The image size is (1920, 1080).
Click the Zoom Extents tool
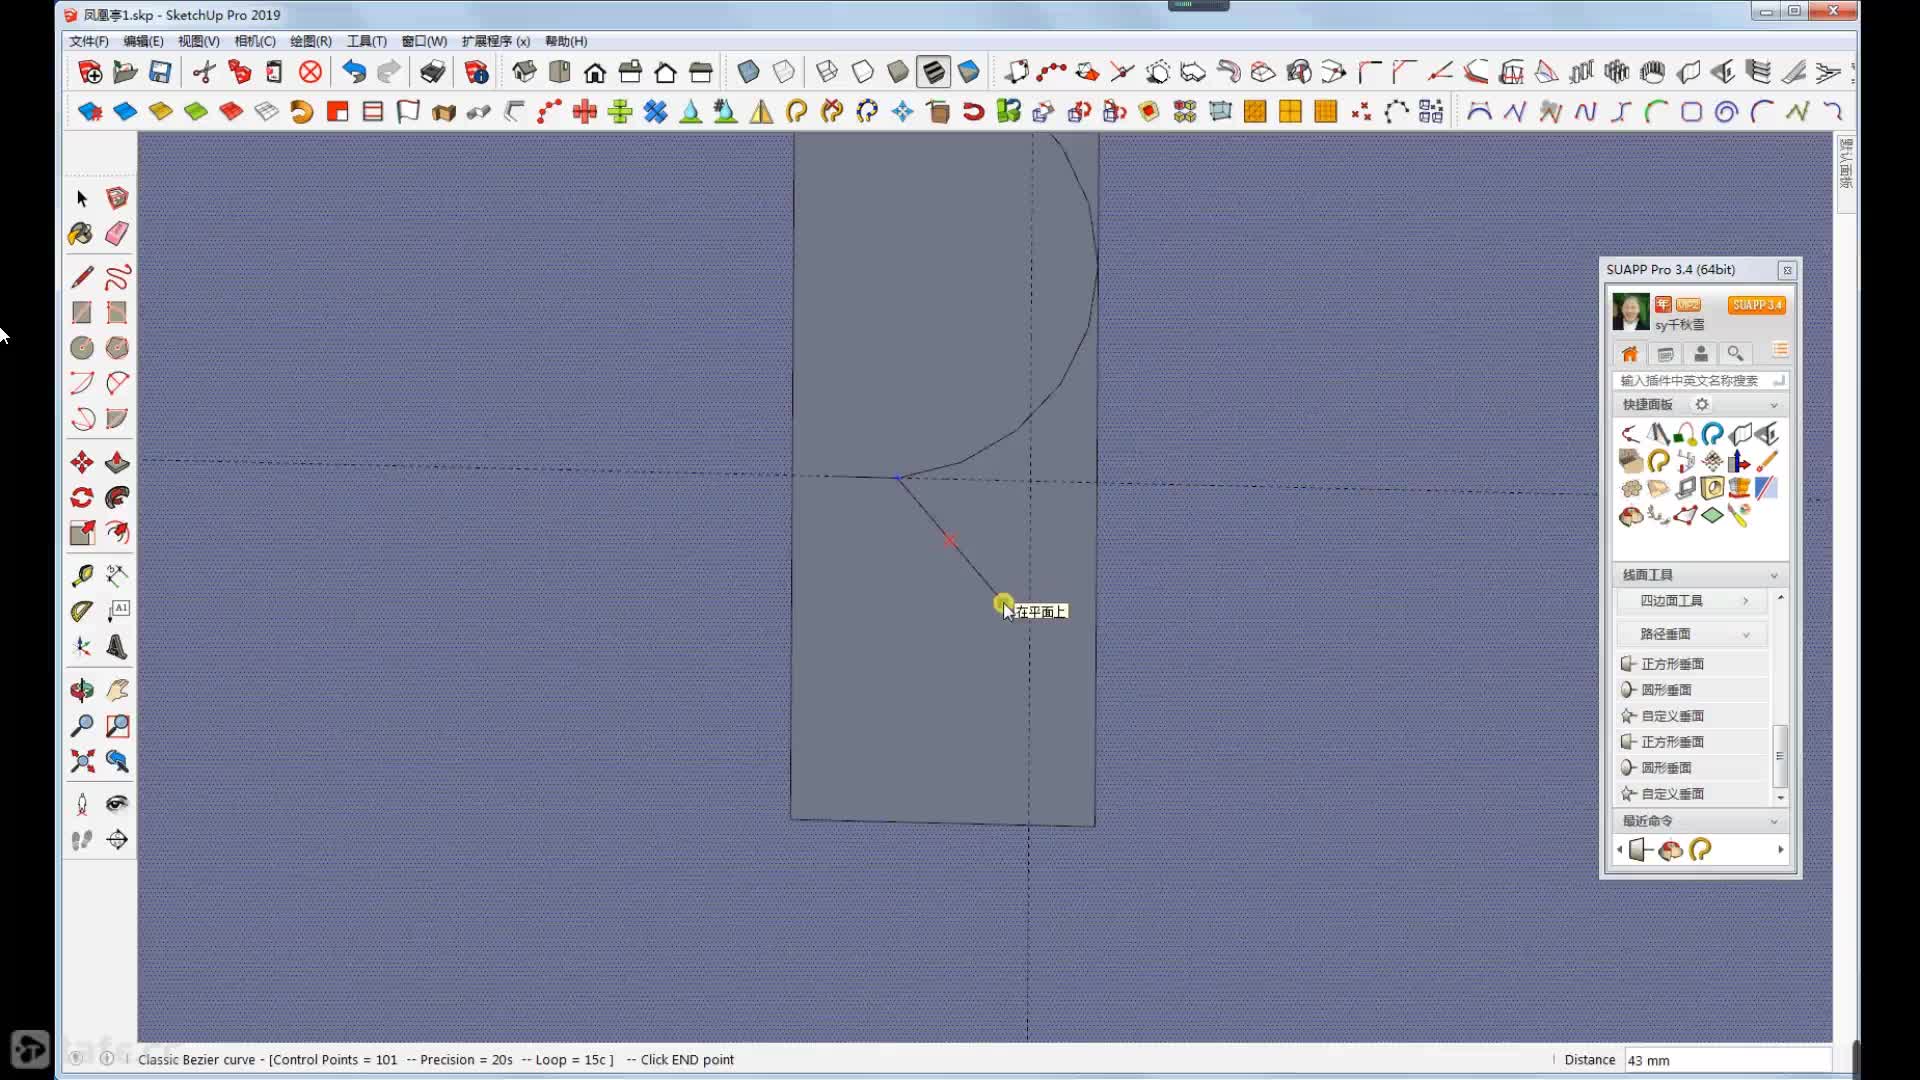pyautogui.click(x=82, y=761)
